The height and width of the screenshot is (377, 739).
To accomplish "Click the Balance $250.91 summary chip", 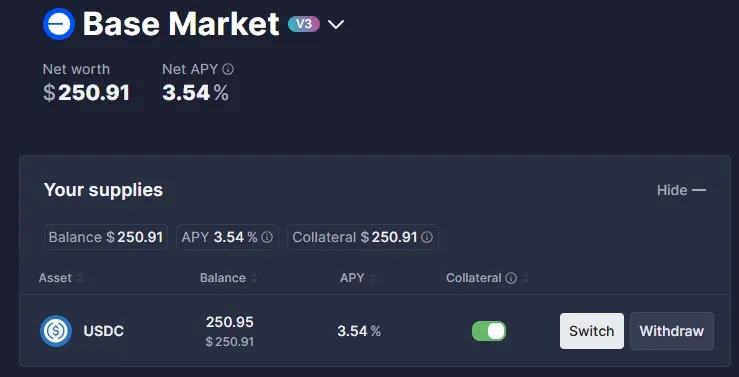I will 106,237.
